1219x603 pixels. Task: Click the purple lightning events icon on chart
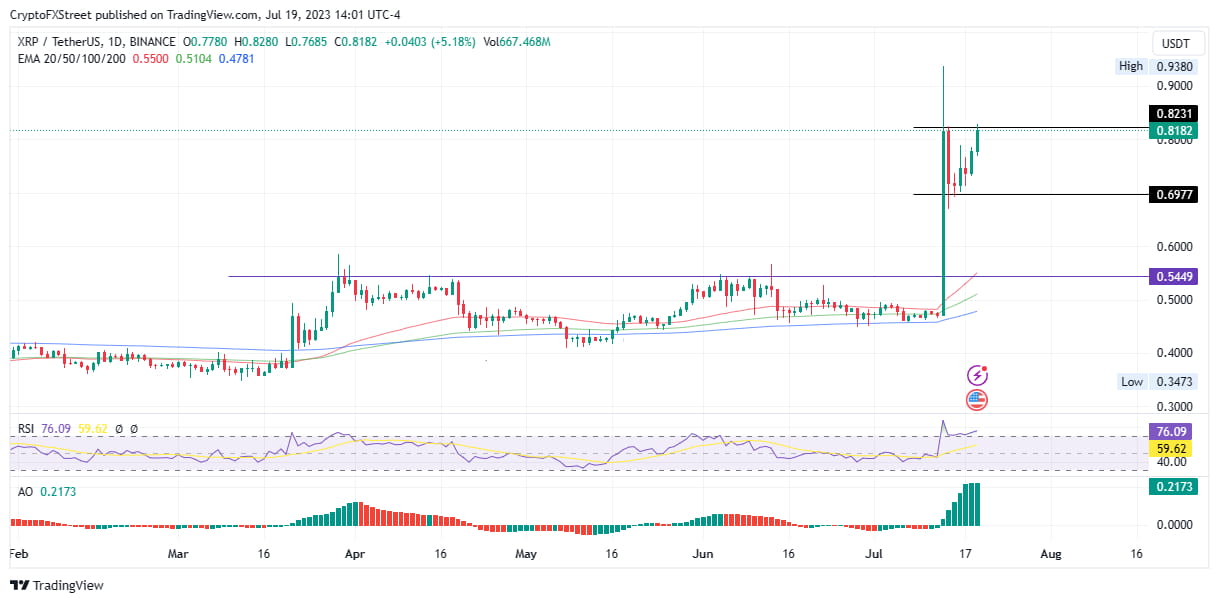point(977,374)
